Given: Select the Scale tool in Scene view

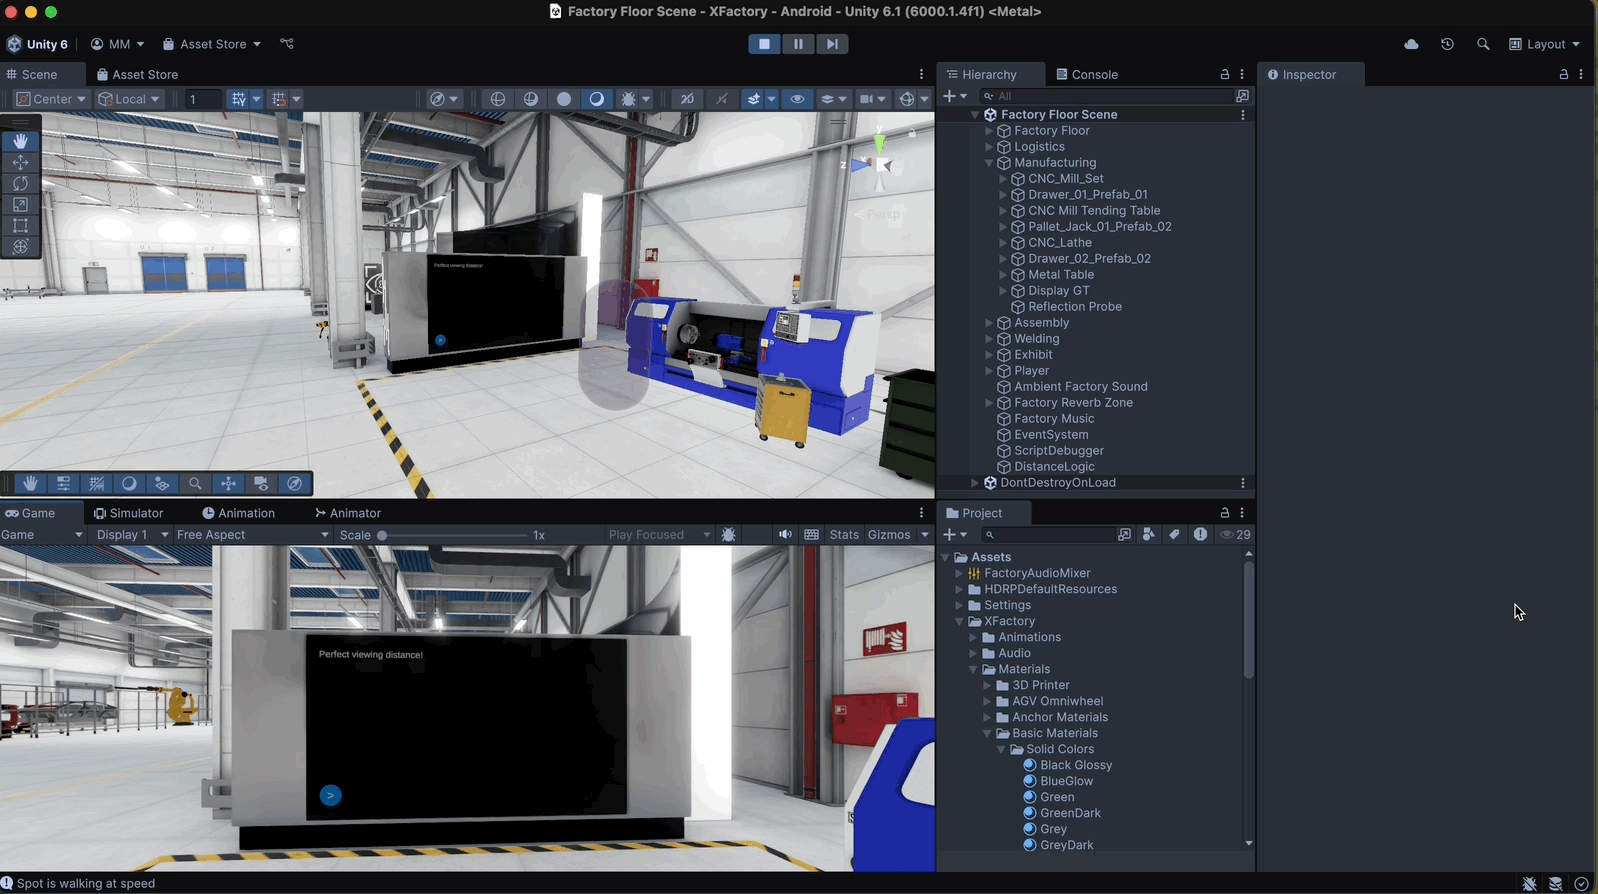Looking at the screenshot, I should [x=20, y=205].
